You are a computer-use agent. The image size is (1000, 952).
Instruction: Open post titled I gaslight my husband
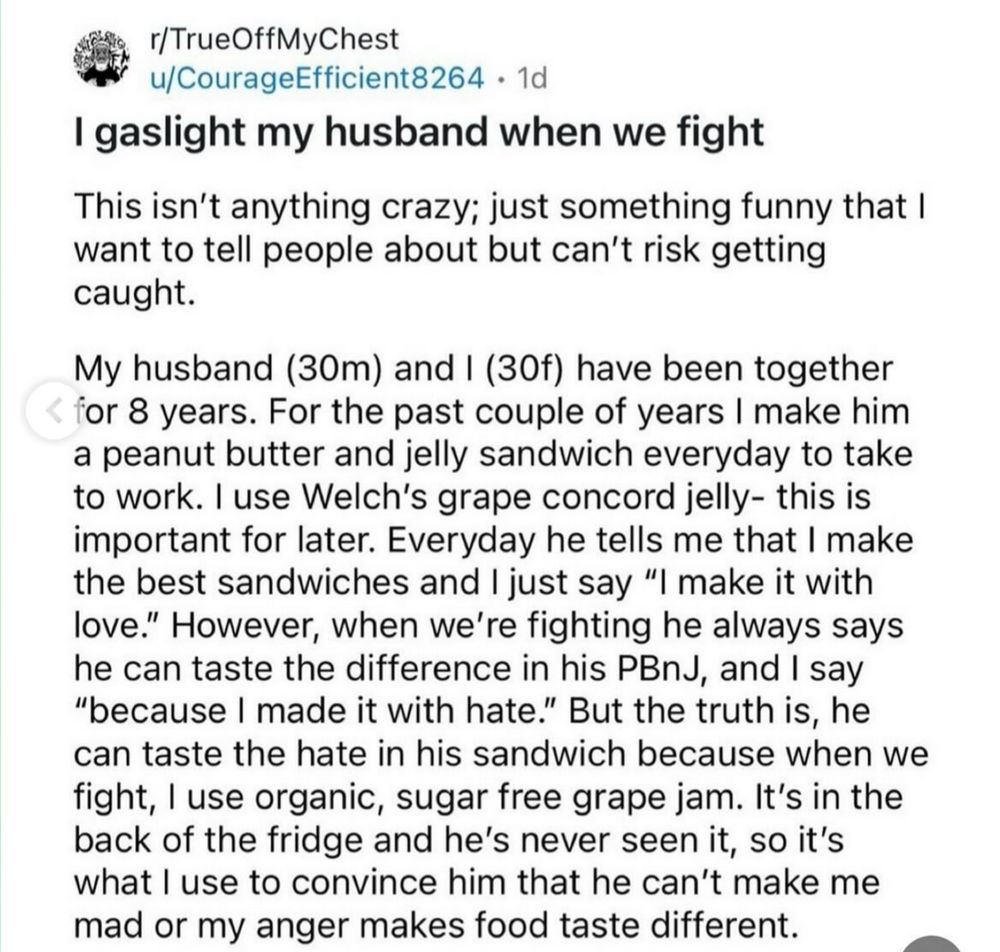[419, 133]
